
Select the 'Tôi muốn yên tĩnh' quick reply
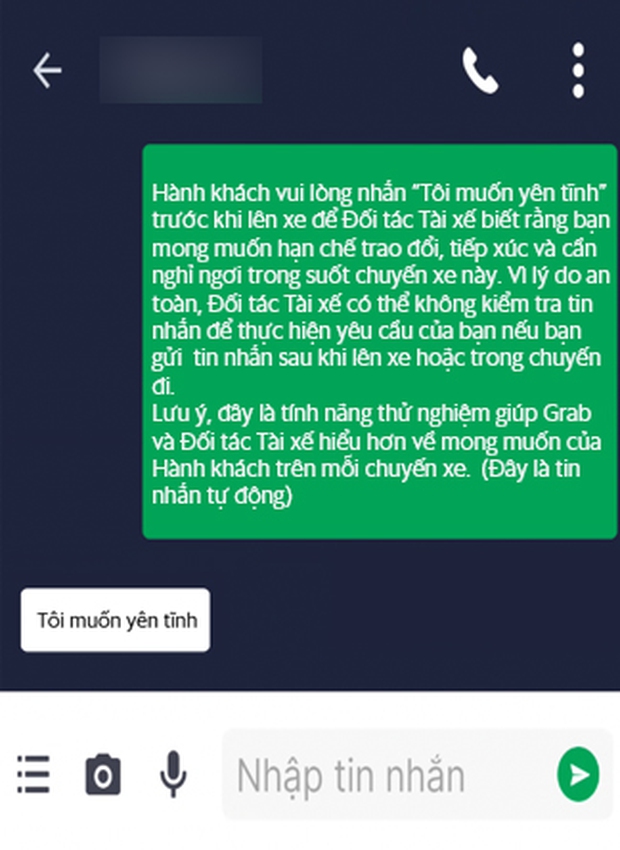[115, 620]
